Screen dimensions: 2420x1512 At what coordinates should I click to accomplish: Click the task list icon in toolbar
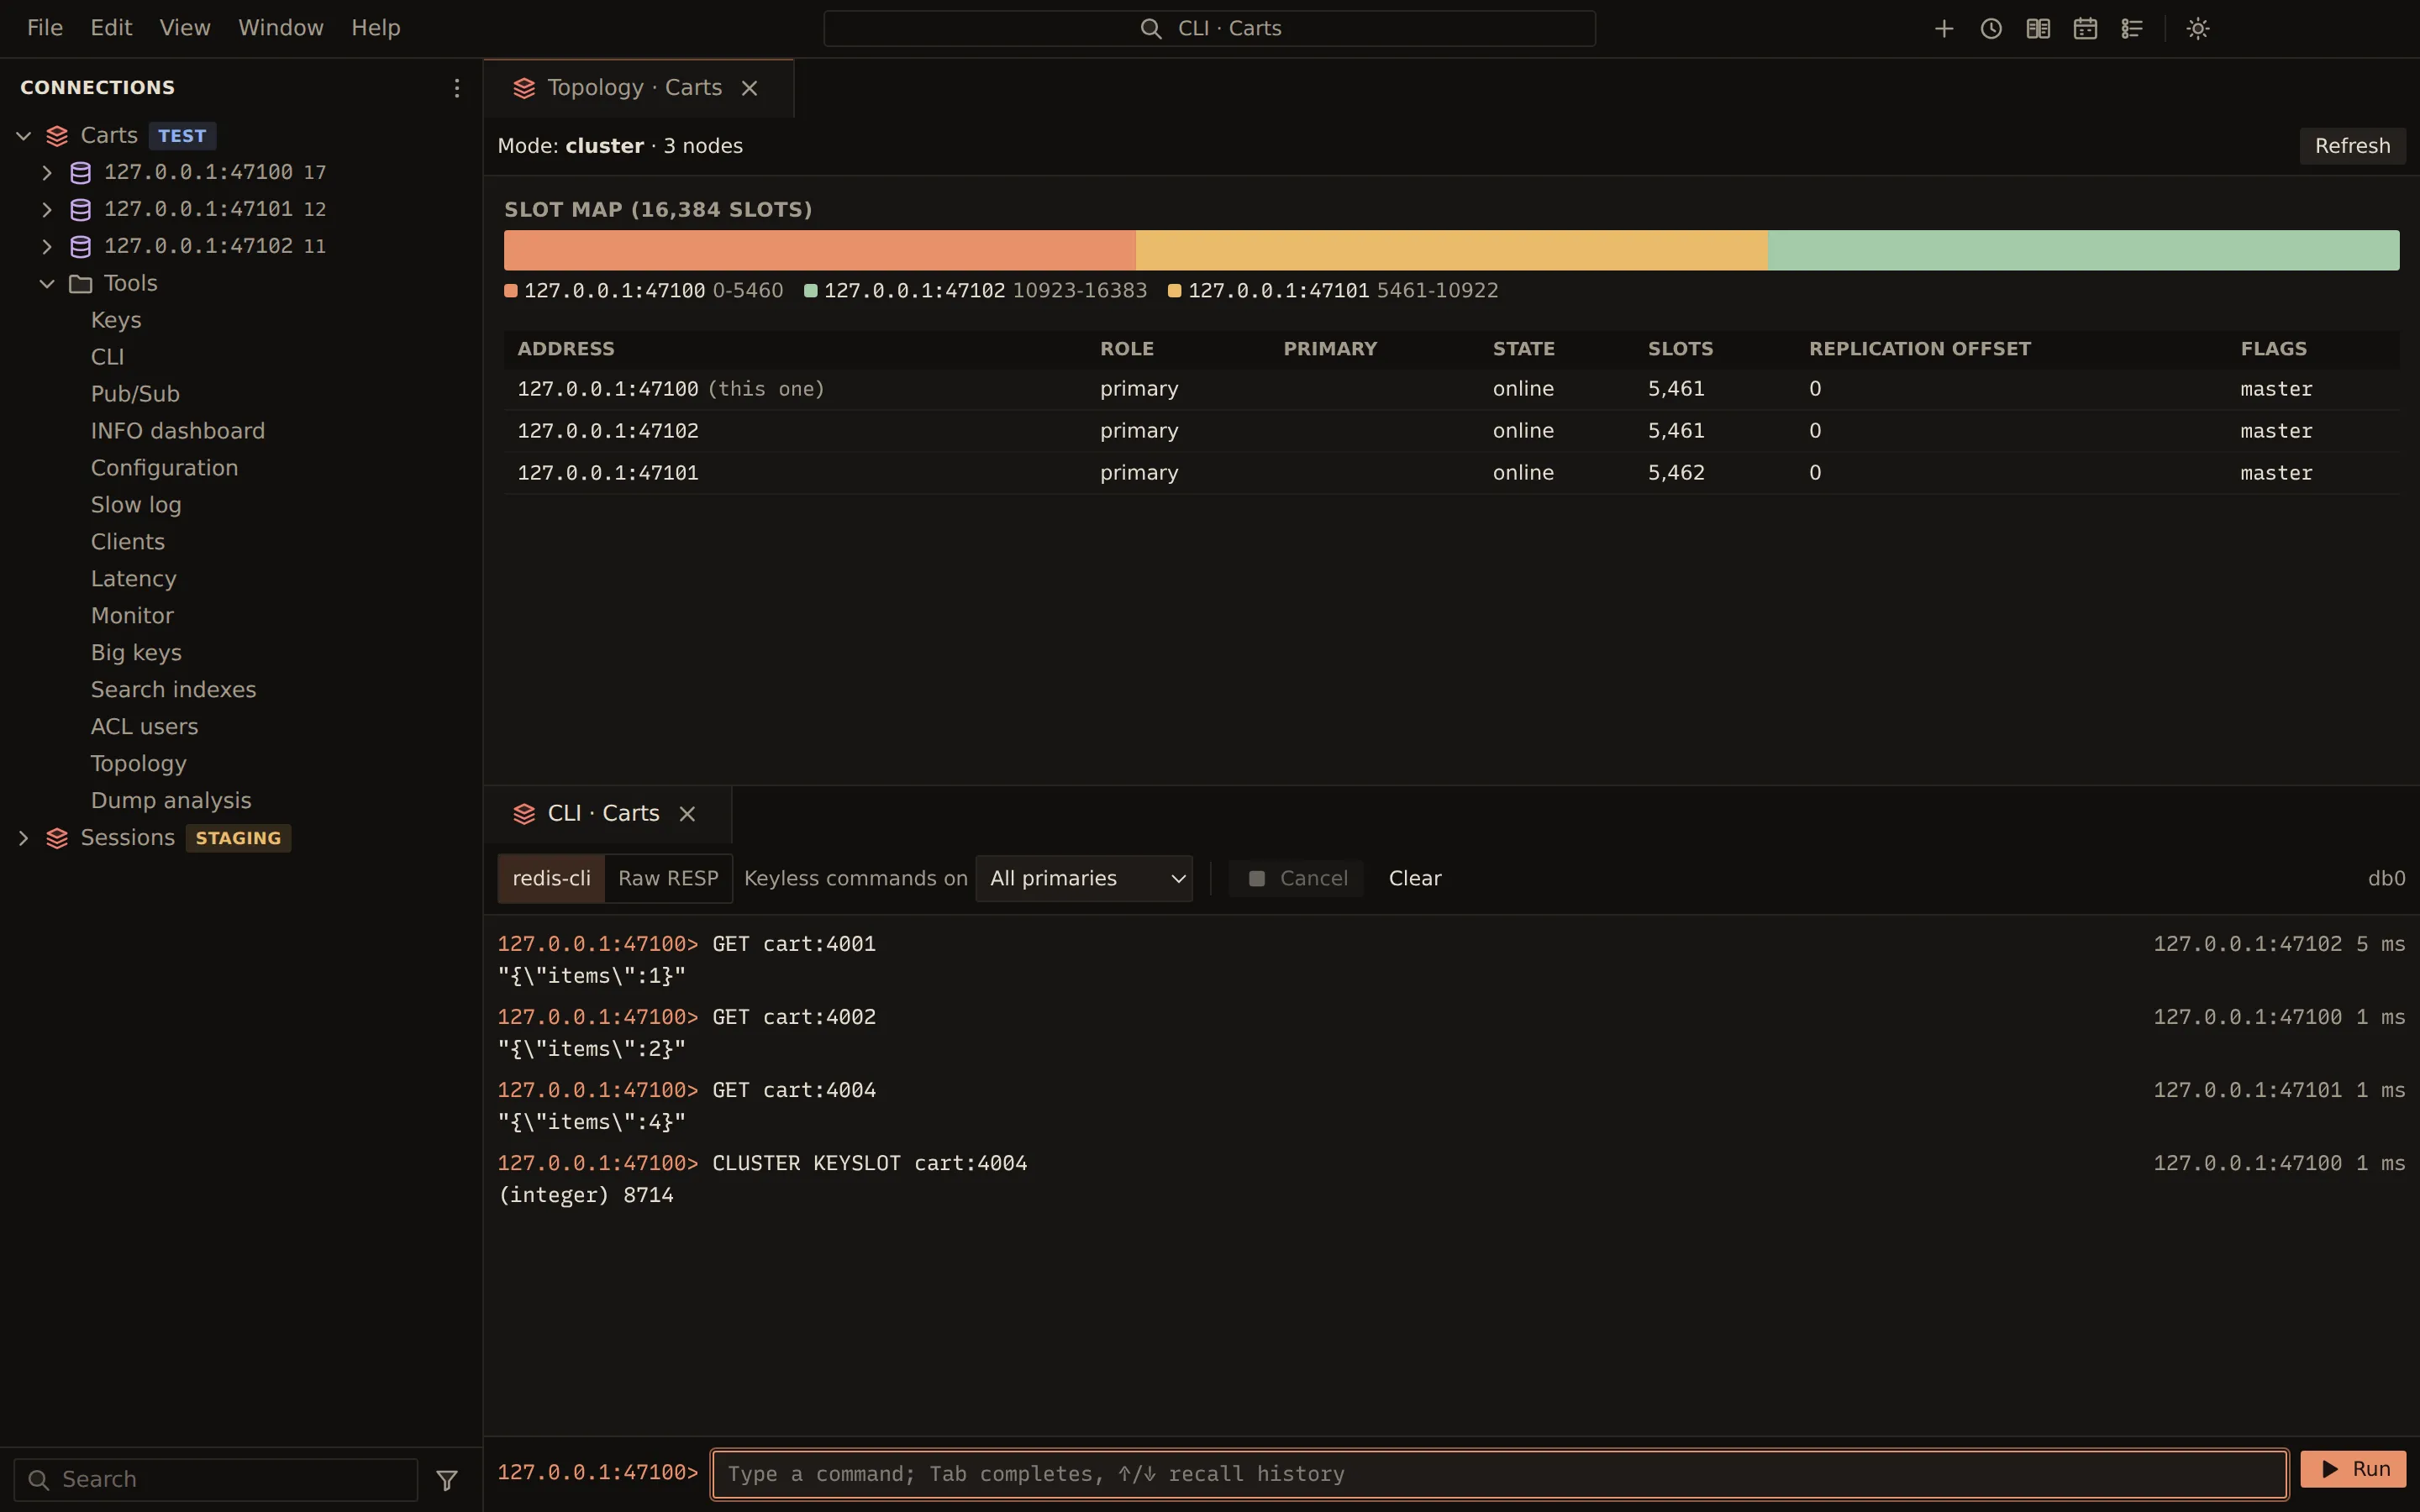[2132, 28]
